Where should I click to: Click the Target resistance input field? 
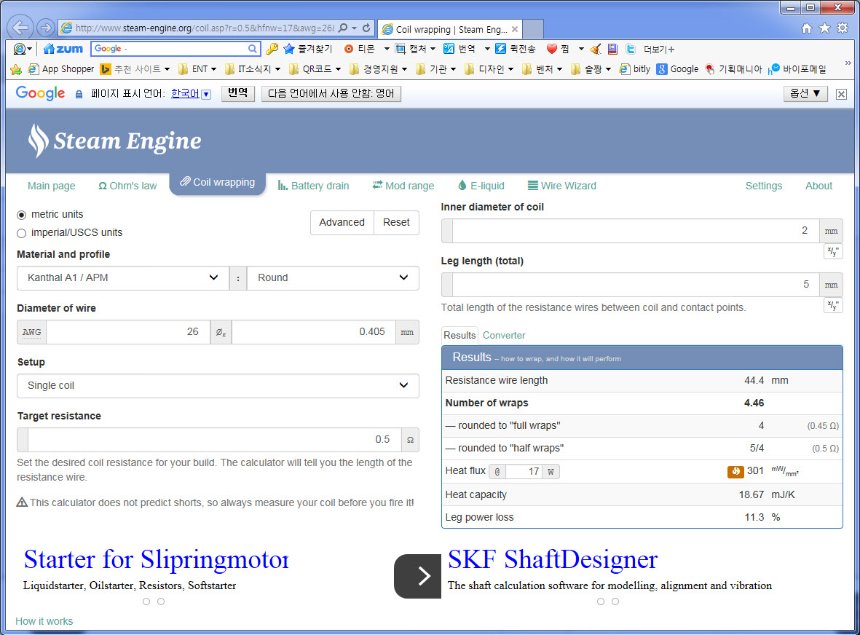(214, 440)
